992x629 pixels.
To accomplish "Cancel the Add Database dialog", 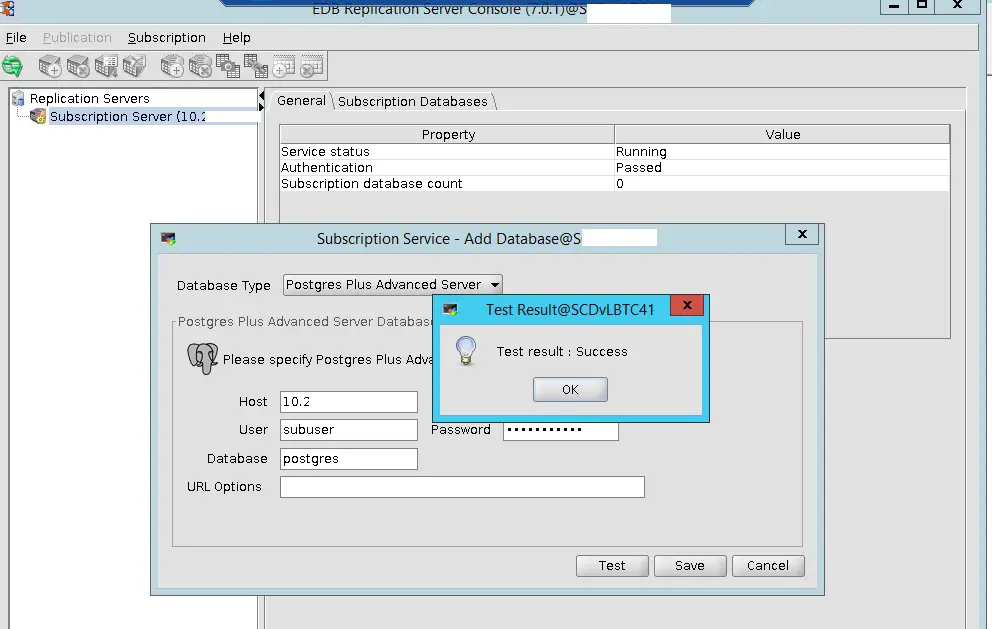I will point(768,566).
